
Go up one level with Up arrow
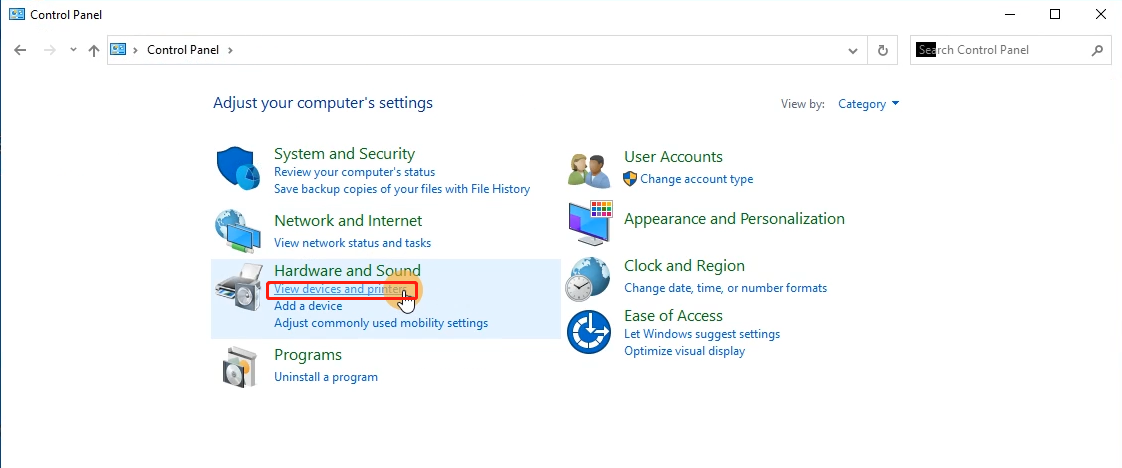point(94,50)
